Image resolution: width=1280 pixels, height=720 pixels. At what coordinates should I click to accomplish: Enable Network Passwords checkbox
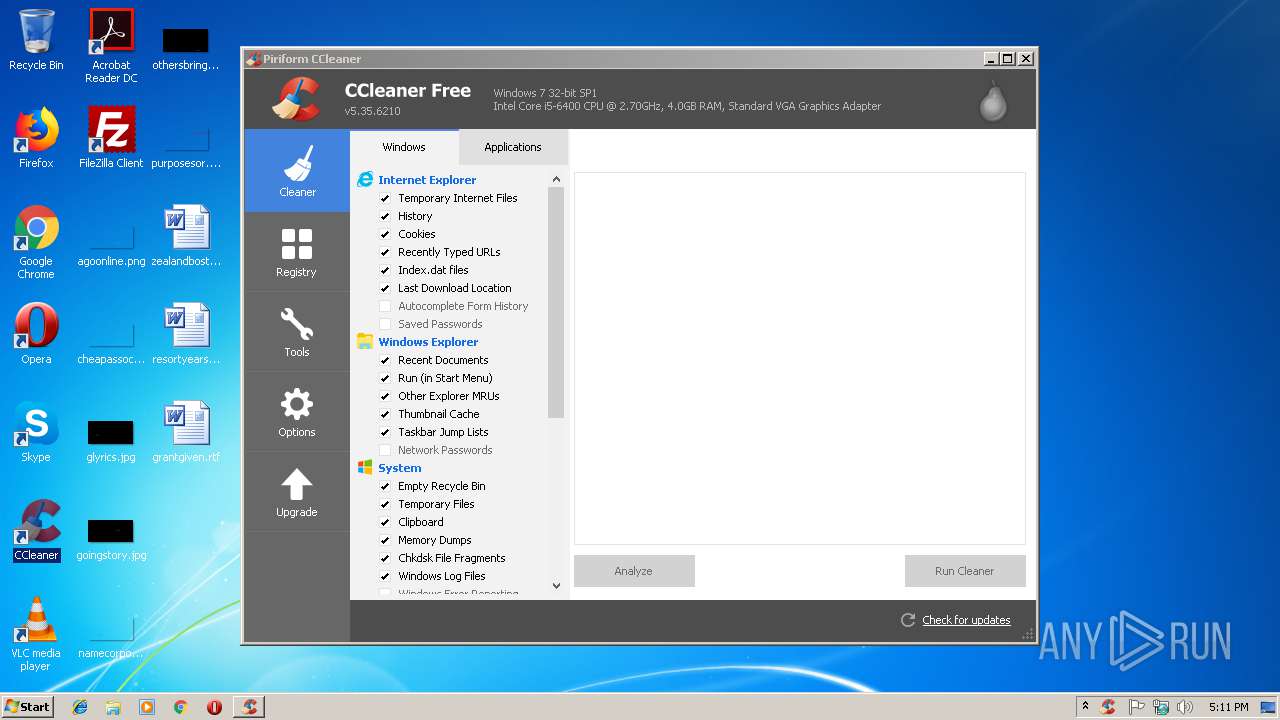[x=385, y=450]
